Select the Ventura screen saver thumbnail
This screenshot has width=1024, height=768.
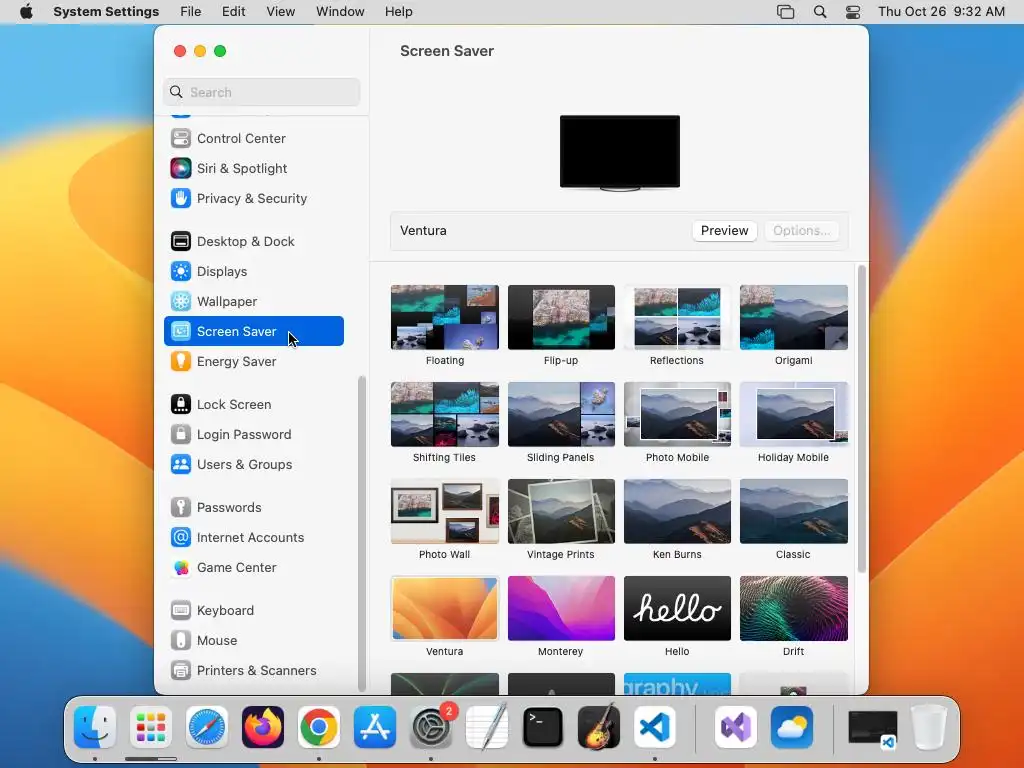click(x=445, y=609)
